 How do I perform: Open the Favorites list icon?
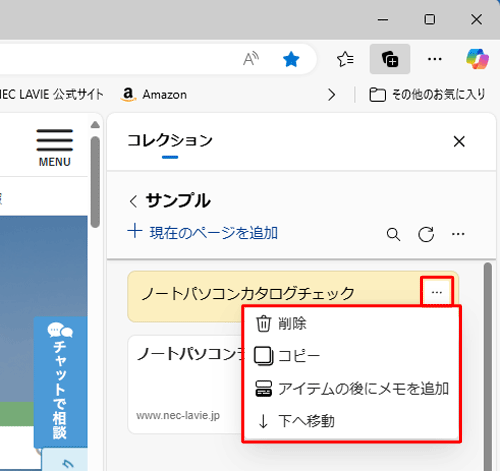point(345,59)
